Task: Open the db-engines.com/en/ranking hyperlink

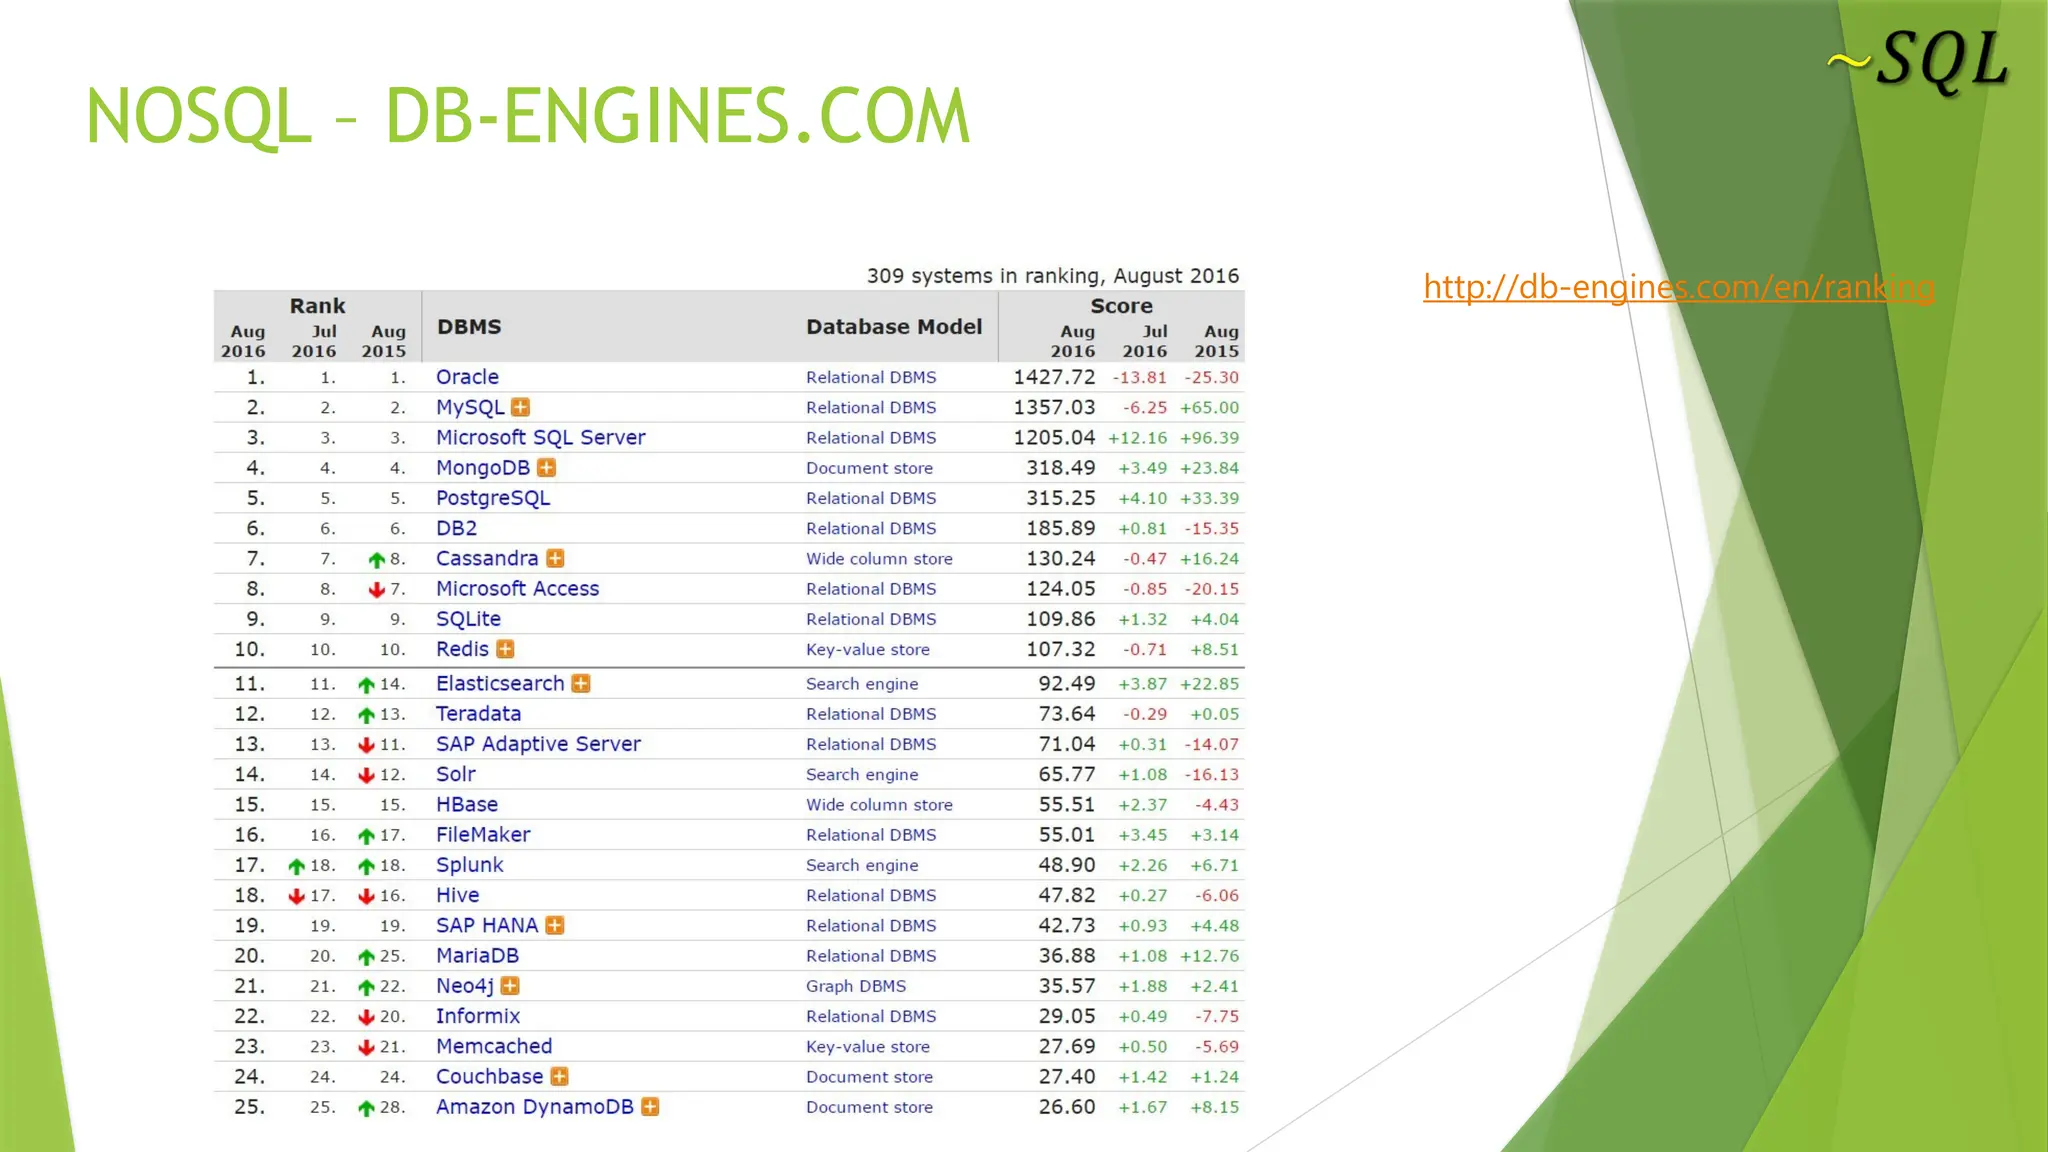Action: (1679, 287)
